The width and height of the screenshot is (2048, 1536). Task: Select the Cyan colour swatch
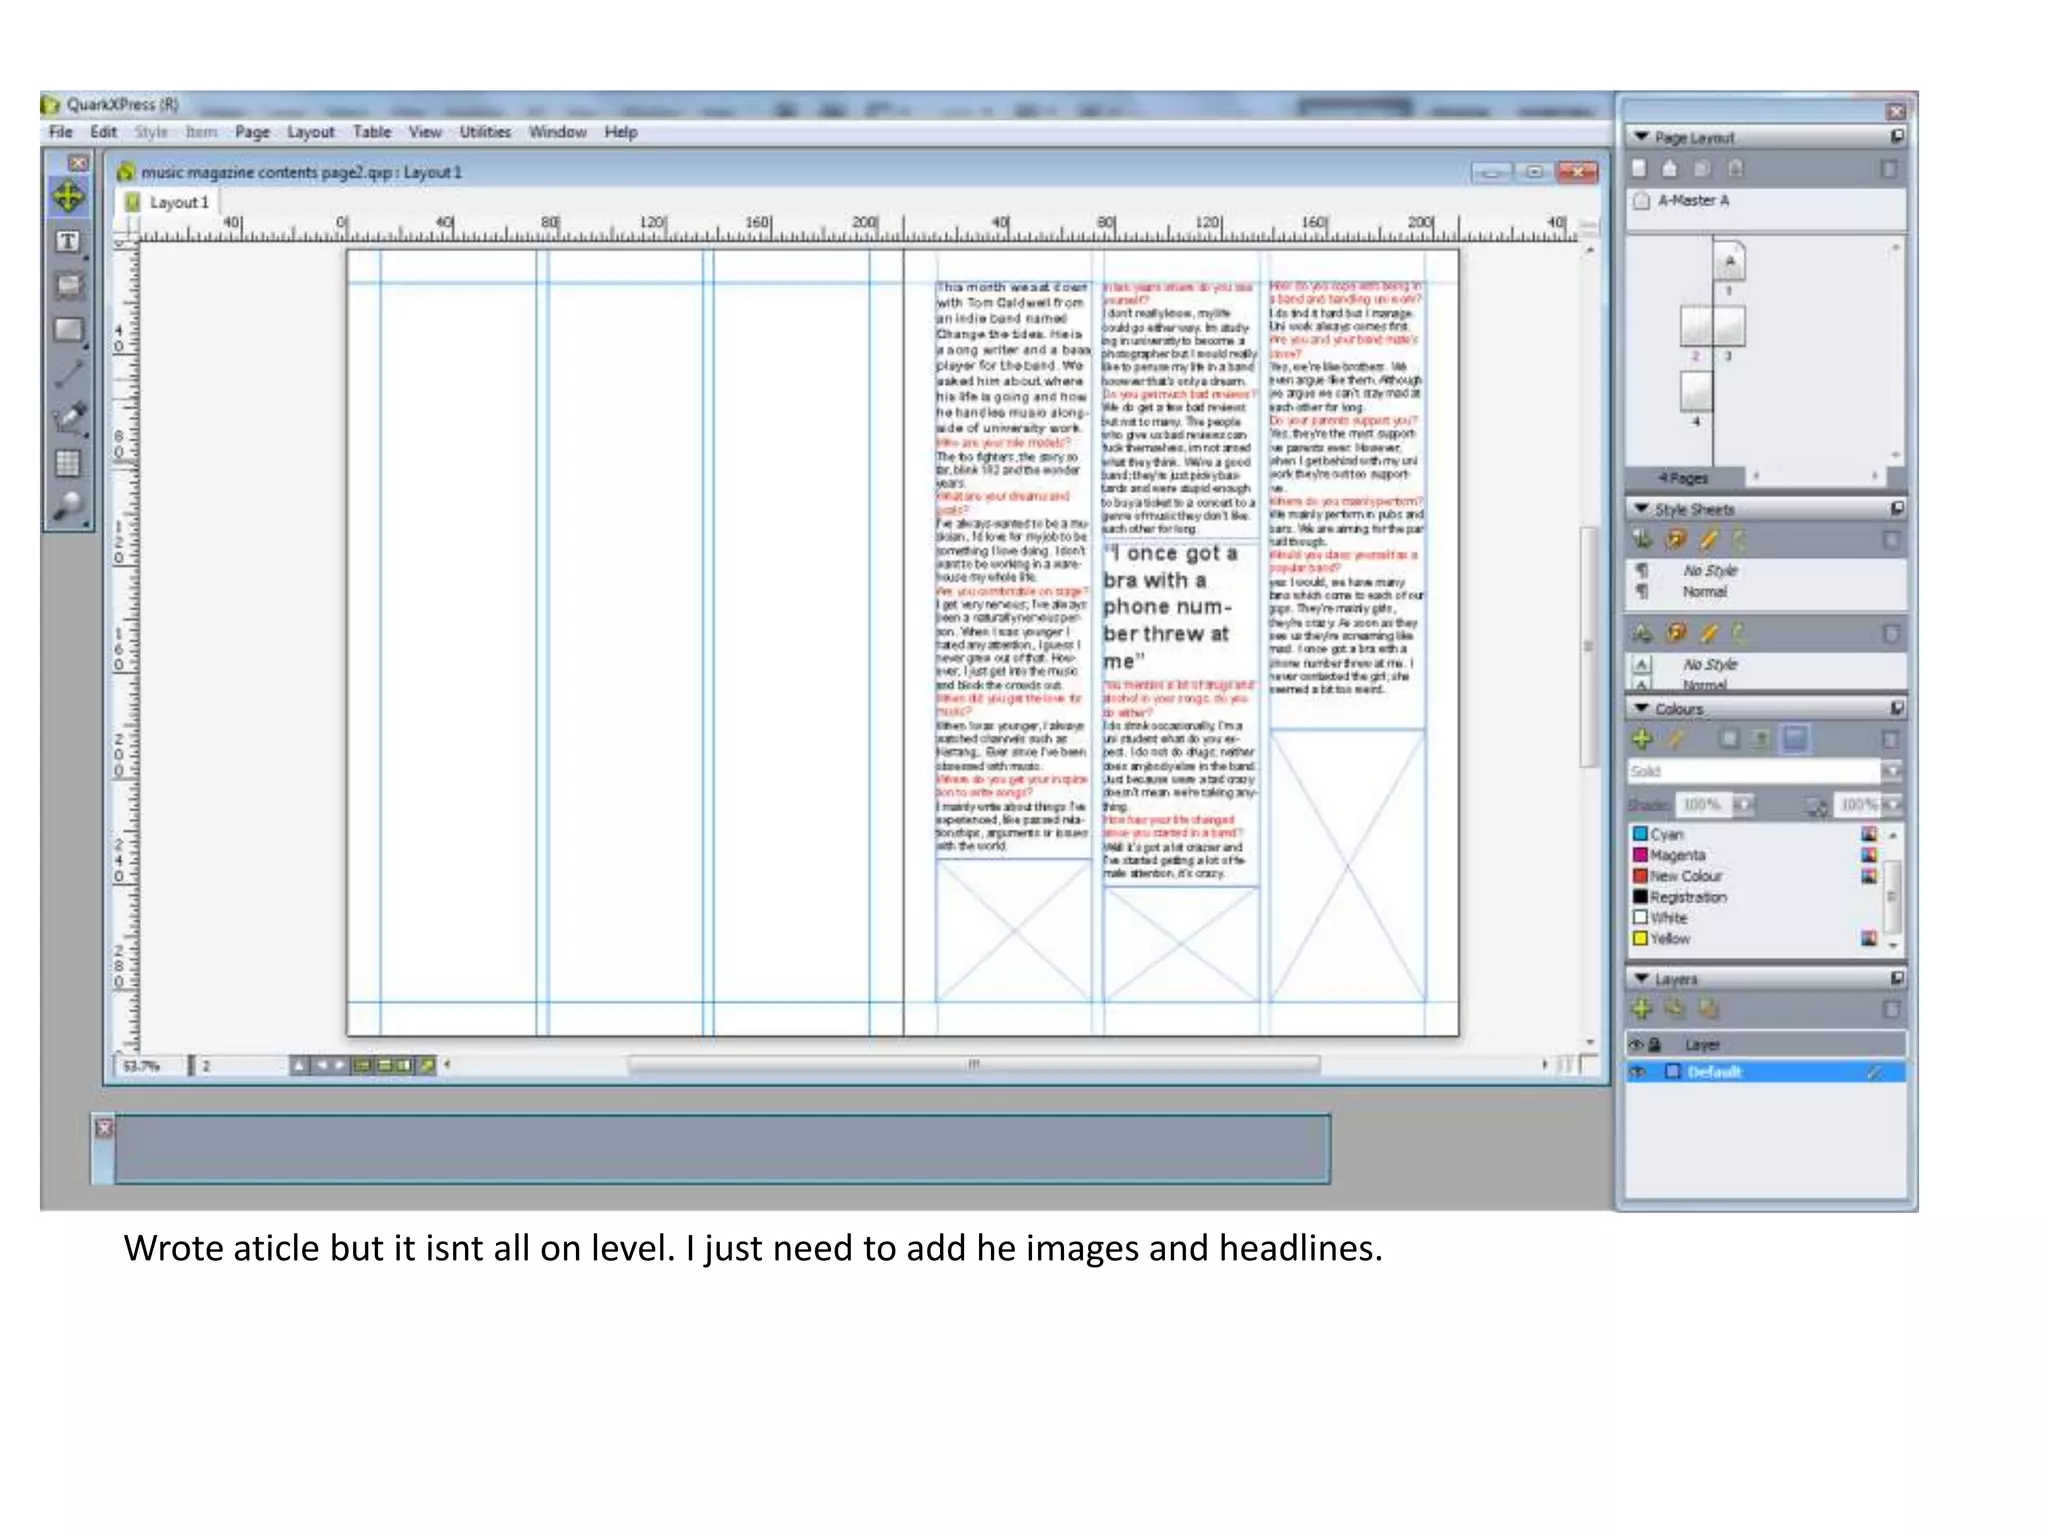coord(1640,834)
